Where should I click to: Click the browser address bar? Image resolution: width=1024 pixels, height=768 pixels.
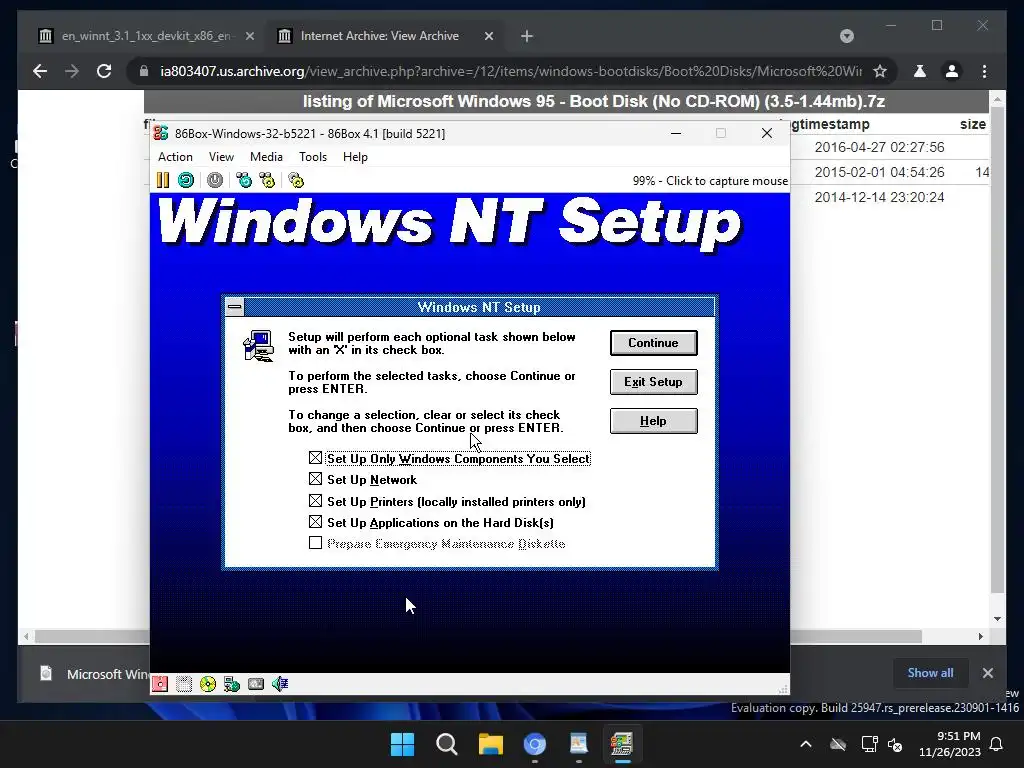pyautogui.click(x=509, y=71)
